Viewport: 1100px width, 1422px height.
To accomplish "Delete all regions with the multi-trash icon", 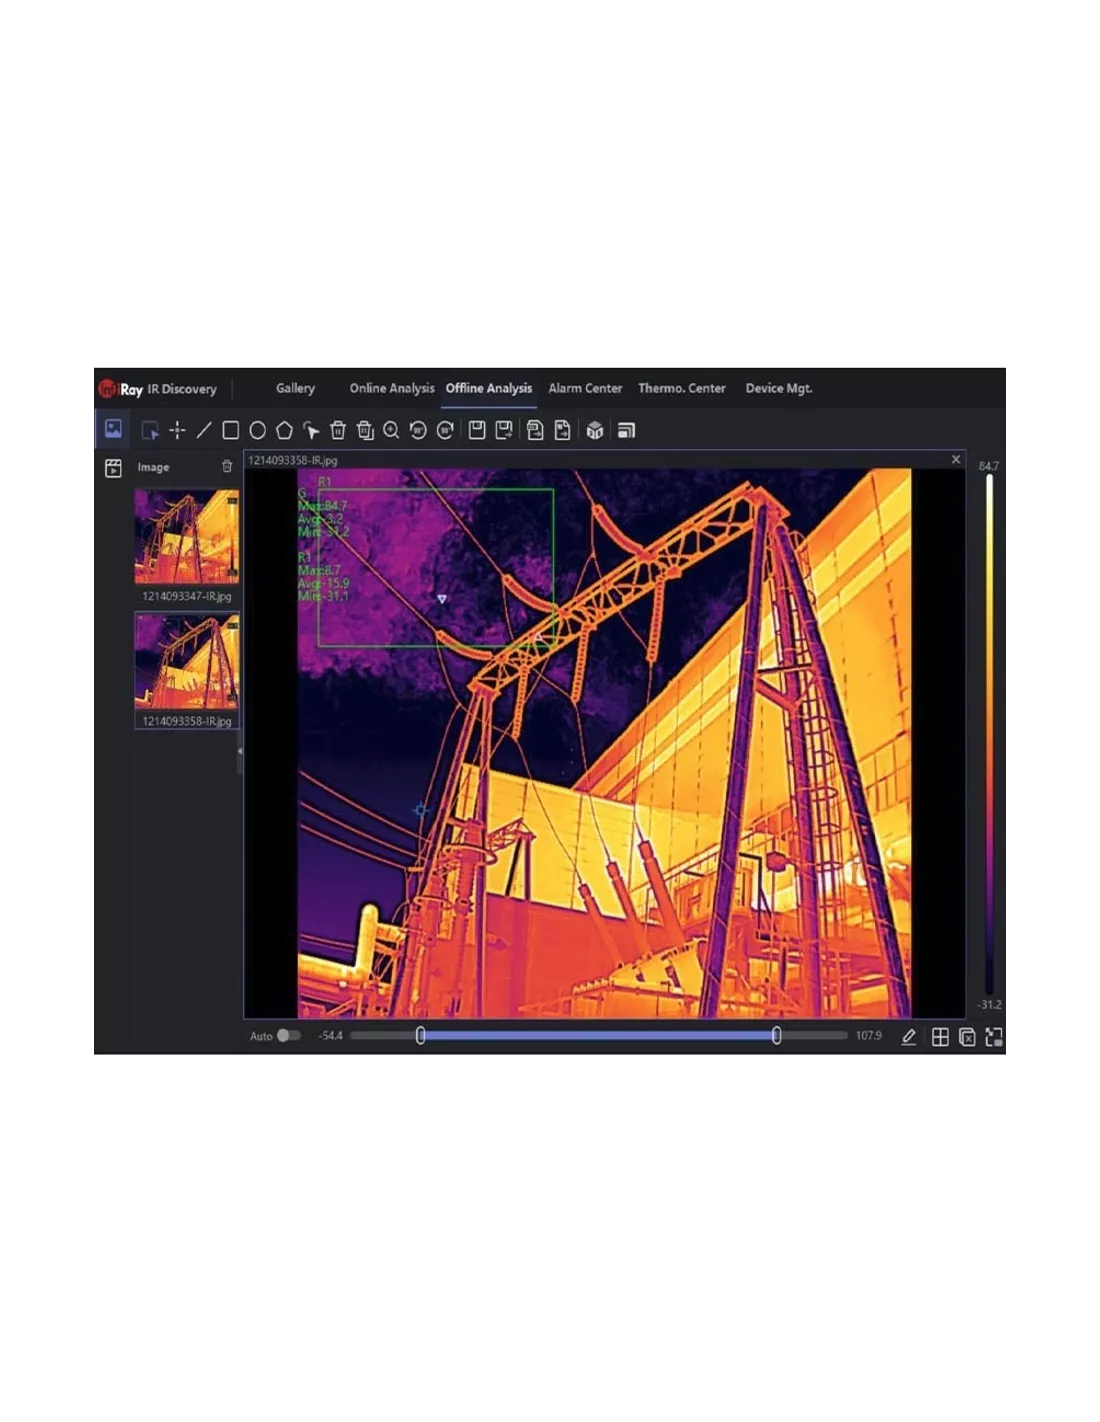I will (x=365, y=431).
